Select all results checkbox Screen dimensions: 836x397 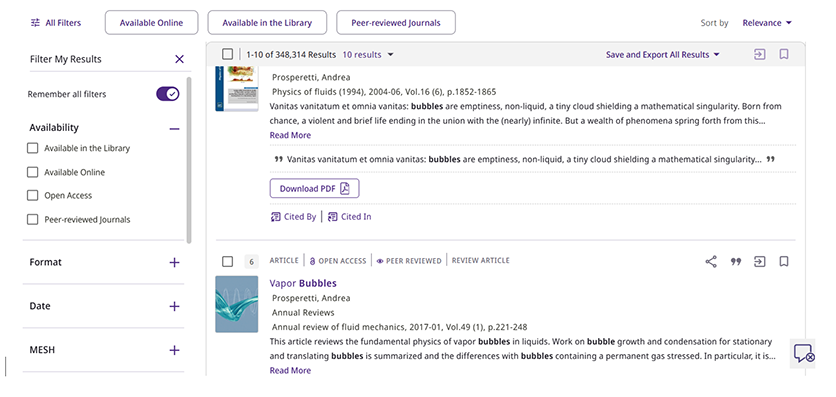(228, 54)
